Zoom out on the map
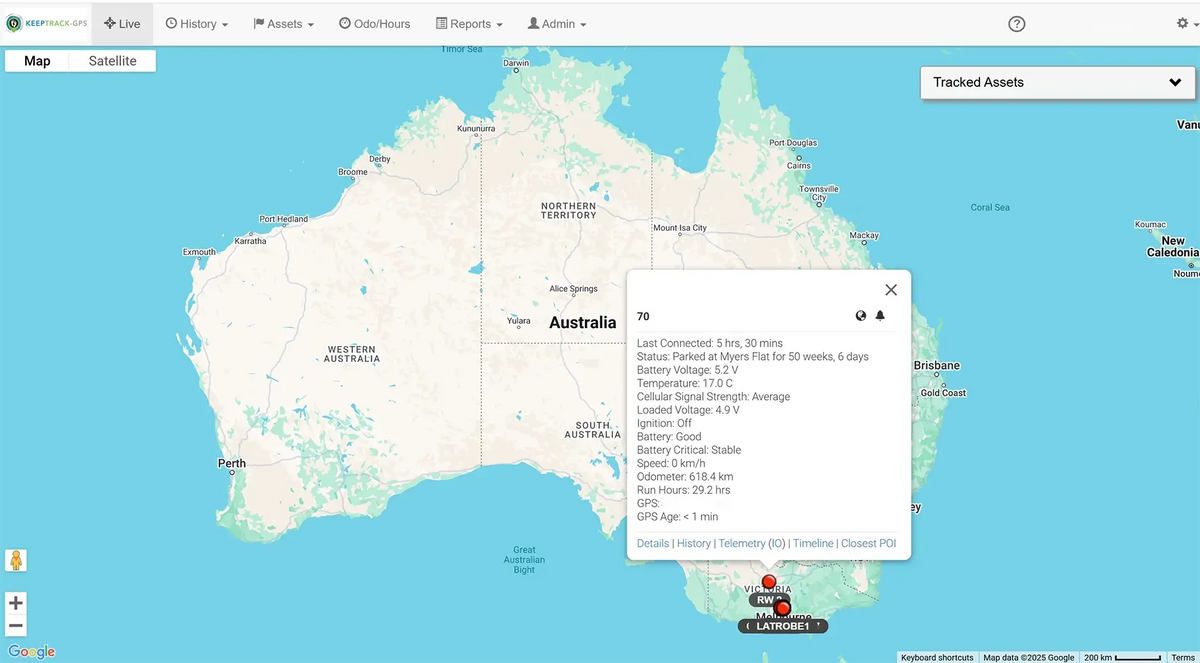Viewport: 1200px width, 663px height. coord(16,627)
